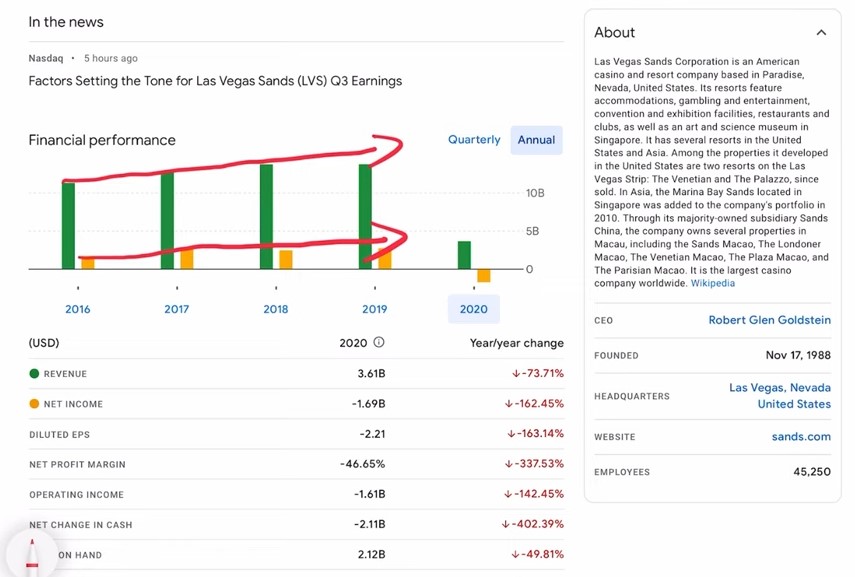Select the 2017 year label
This screenshot has height=577, width=855.
coord(177,309)
